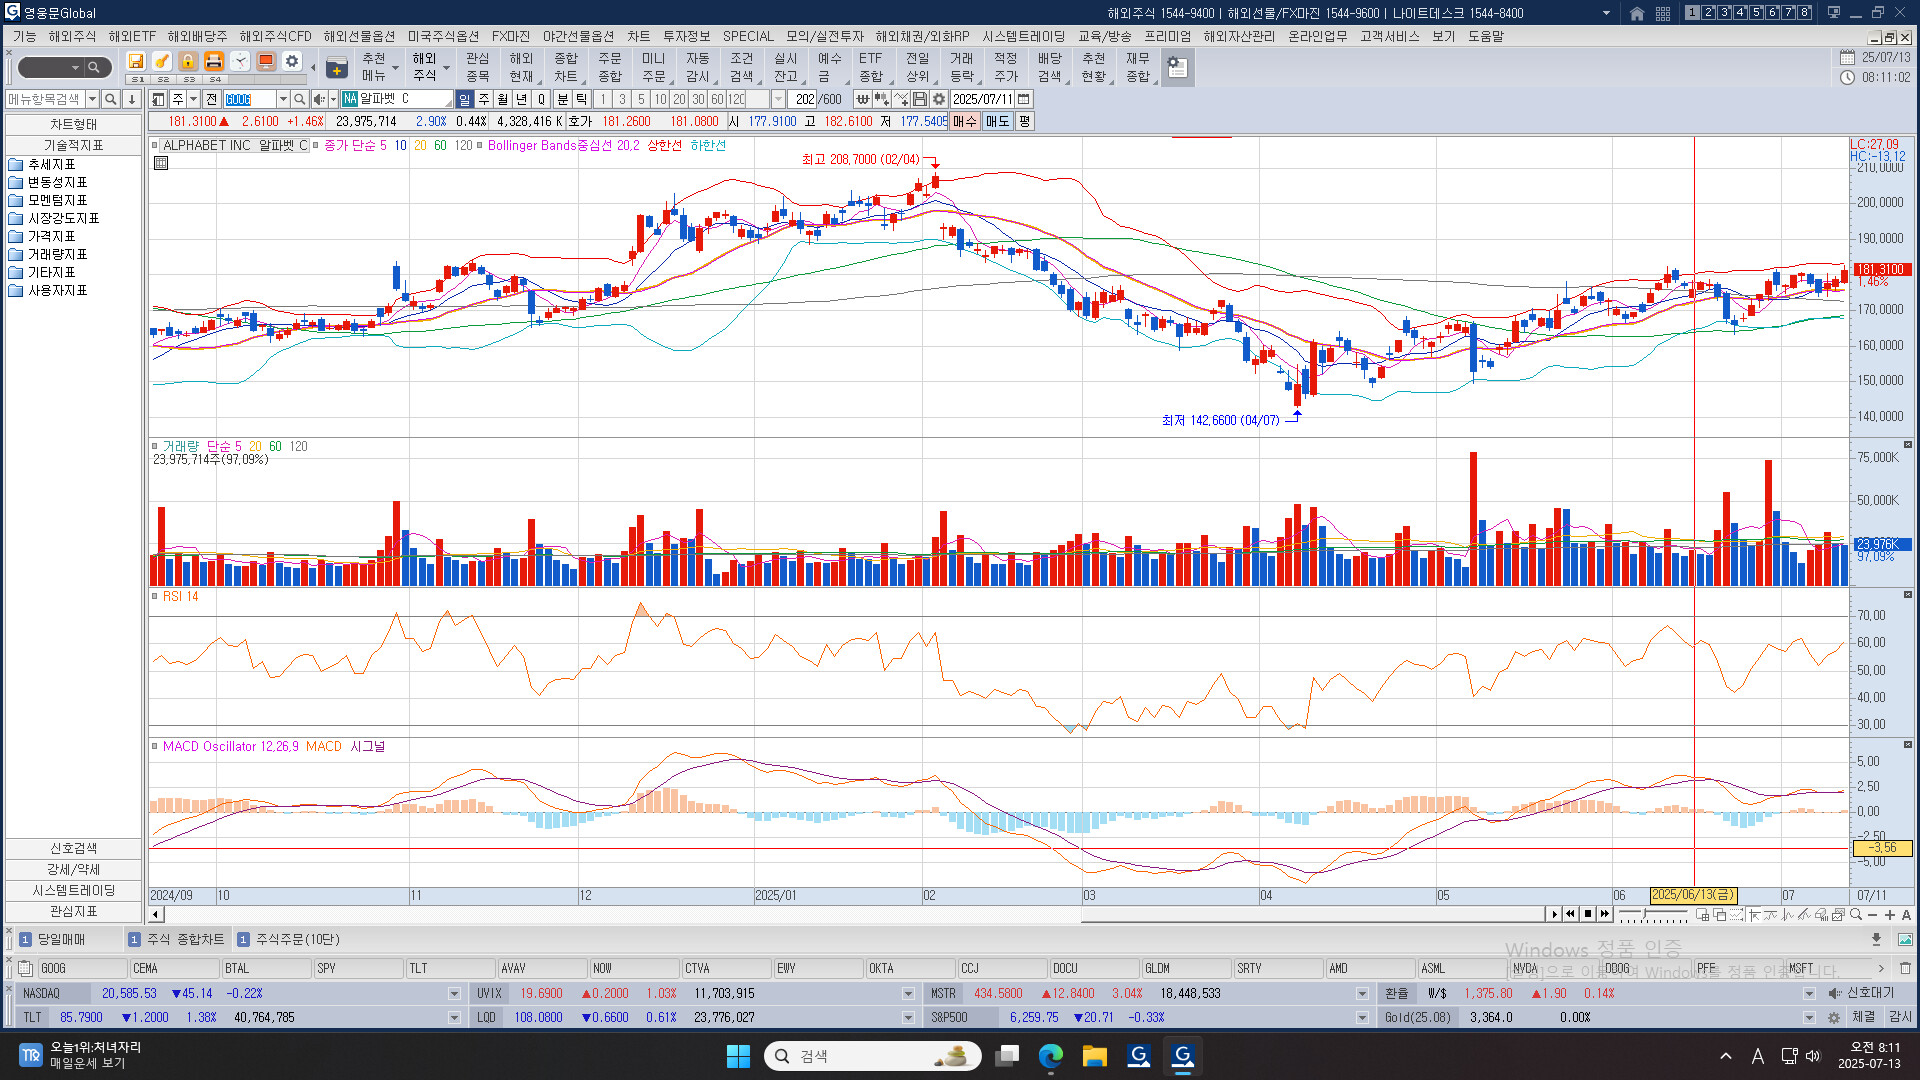Click the 신호검색 button in the left panel
This screenshot has width=1920, height=1080.
pos(73,848)
